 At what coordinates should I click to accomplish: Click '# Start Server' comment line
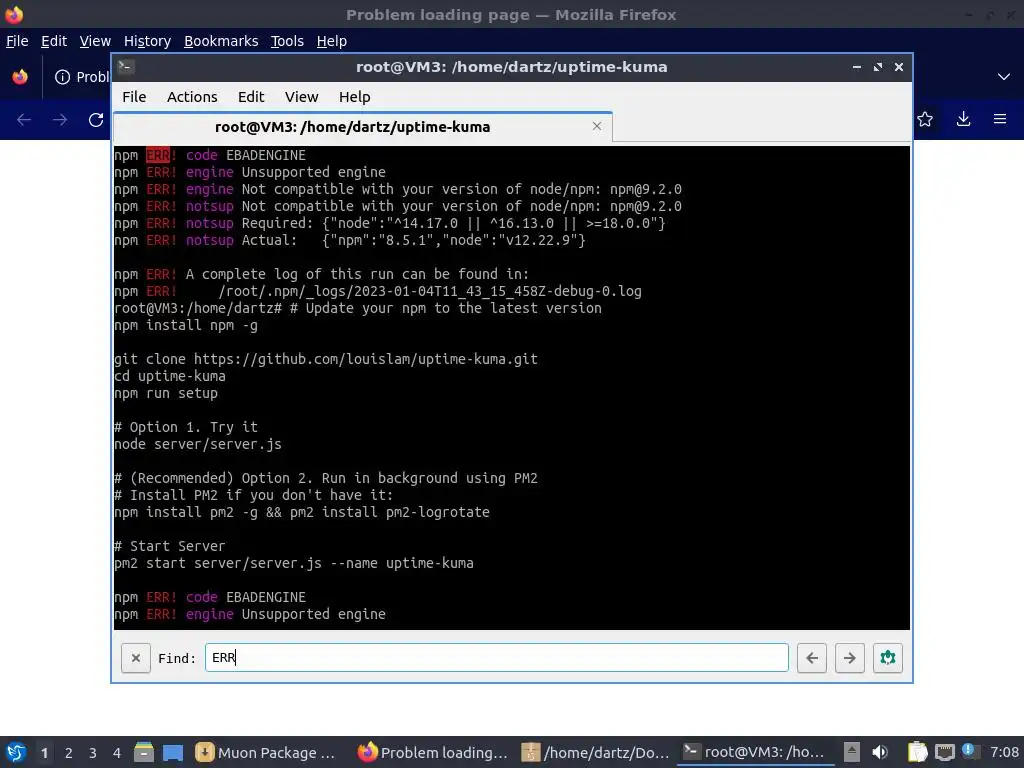pos(170,546)
